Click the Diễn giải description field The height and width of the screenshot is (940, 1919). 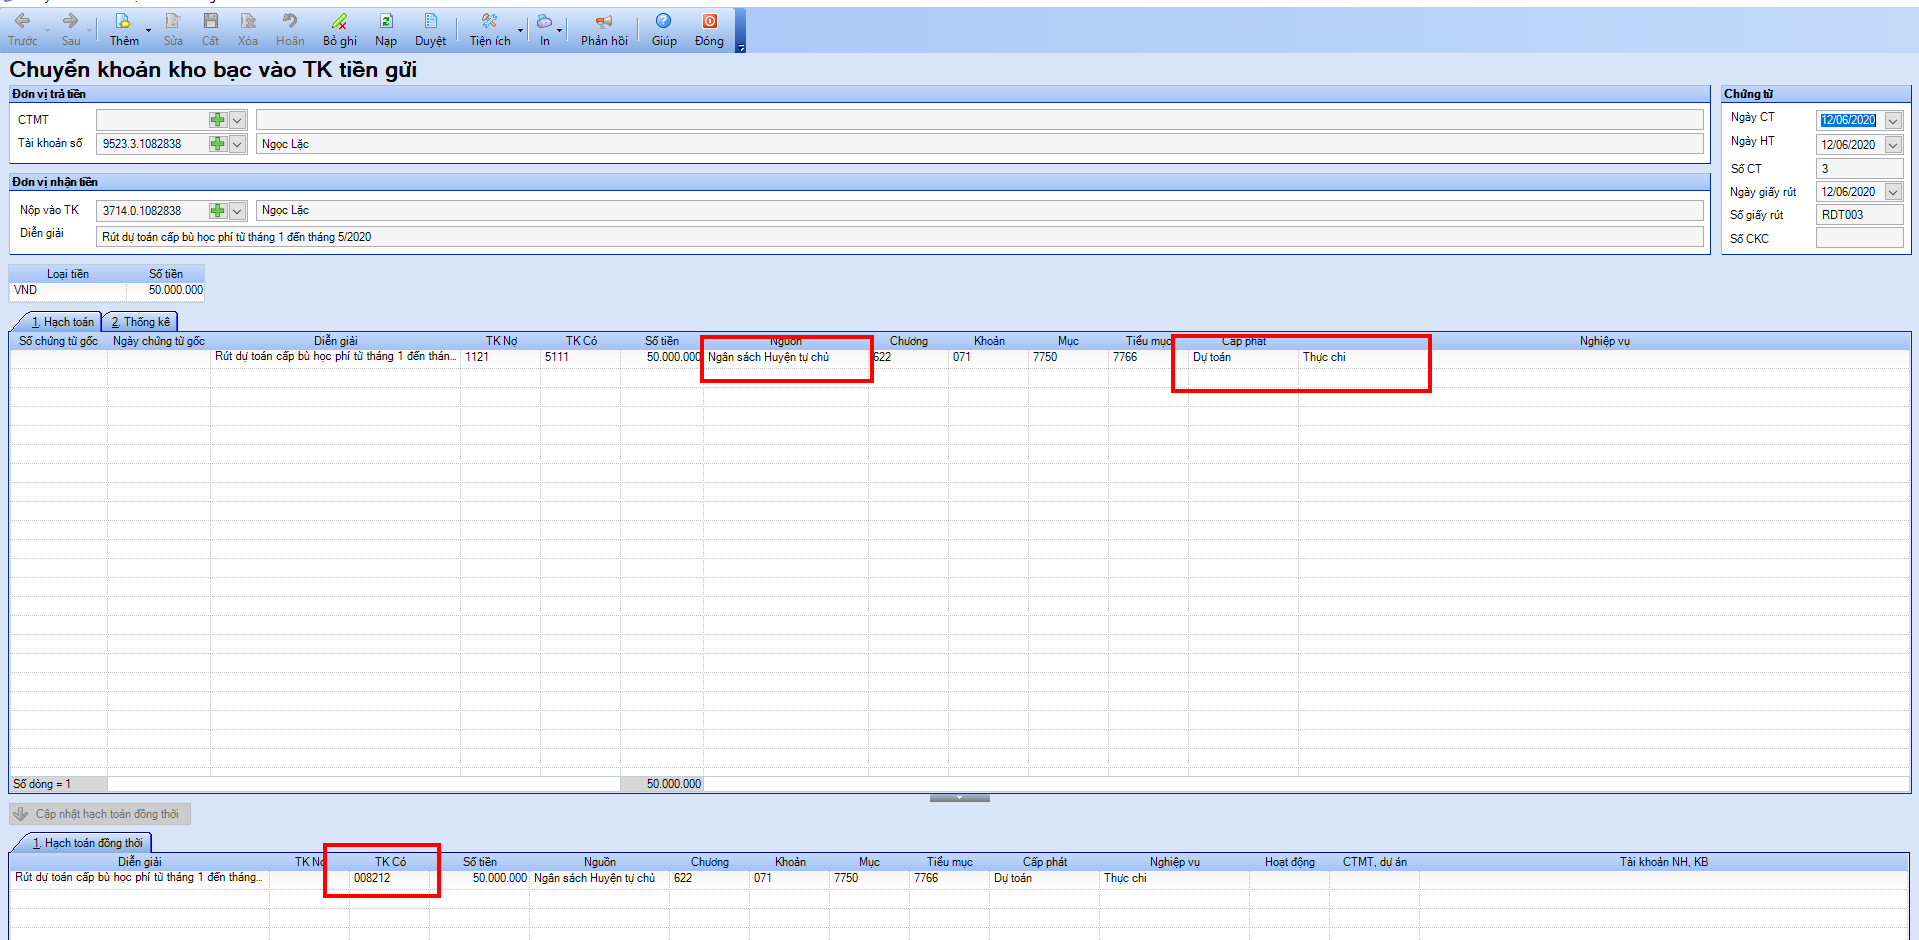point(899,237)
